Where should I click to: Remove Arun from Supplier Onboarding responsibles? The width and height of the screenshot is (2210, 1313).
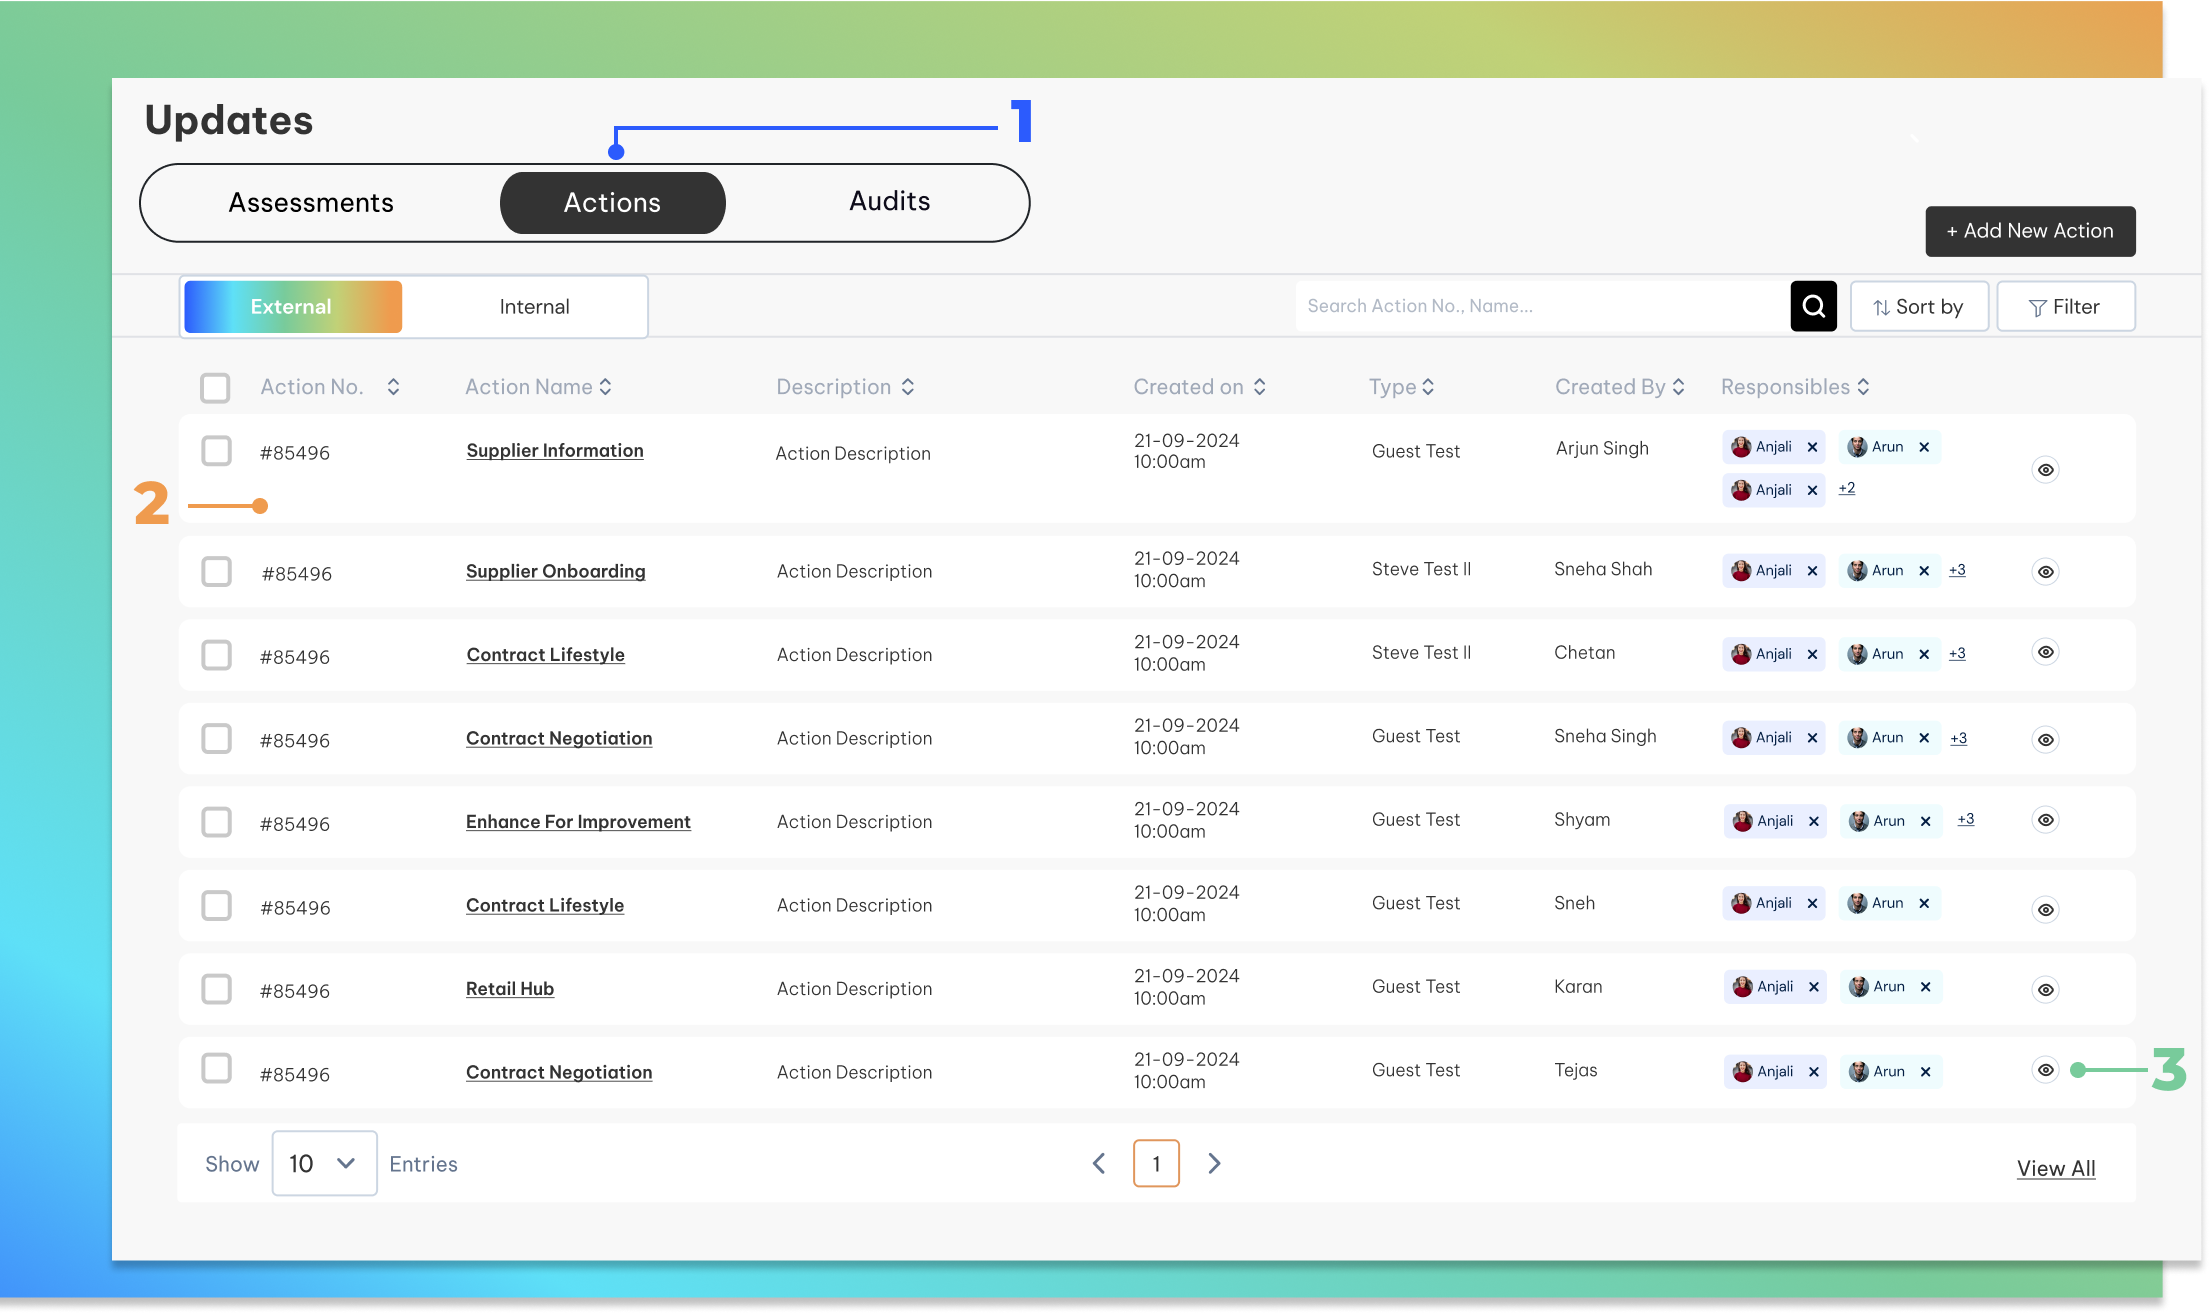click(1924, 571)
